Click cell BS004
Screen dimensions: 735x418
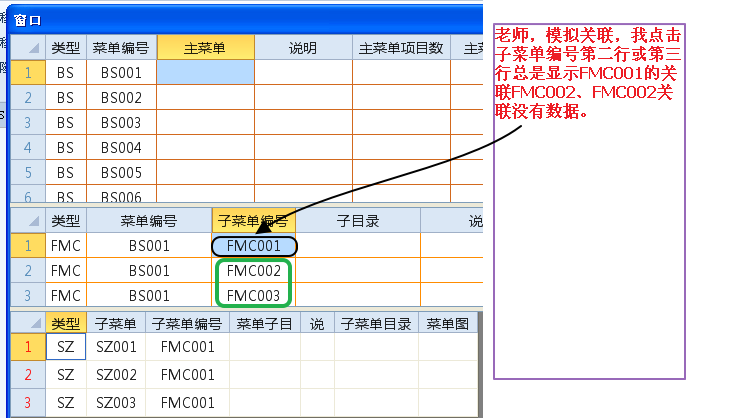[121, 148]
